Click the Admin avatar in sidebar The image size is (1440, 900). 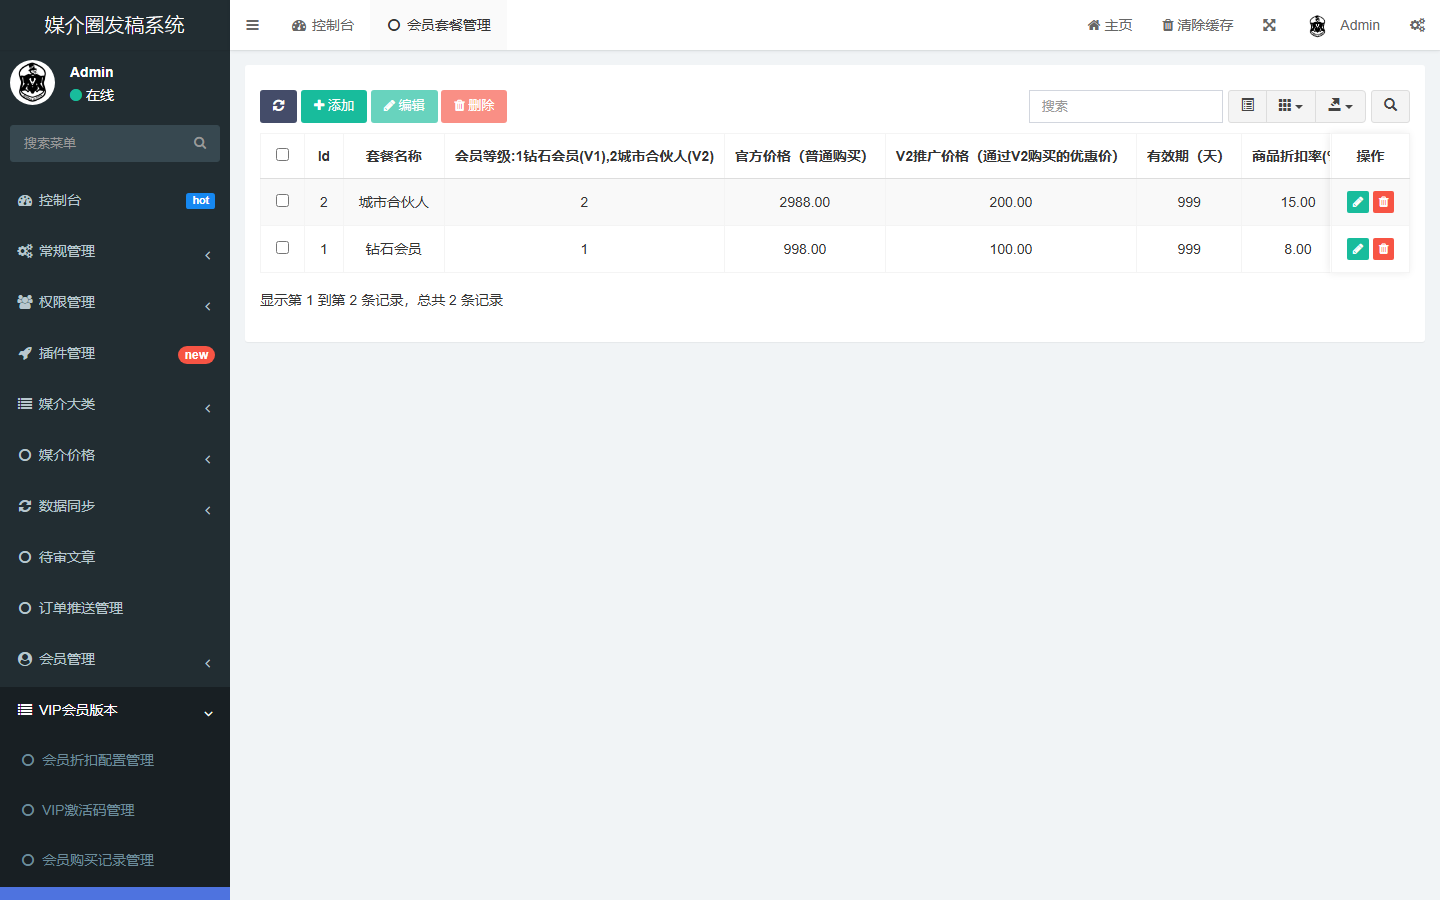[x=32, y=82]
